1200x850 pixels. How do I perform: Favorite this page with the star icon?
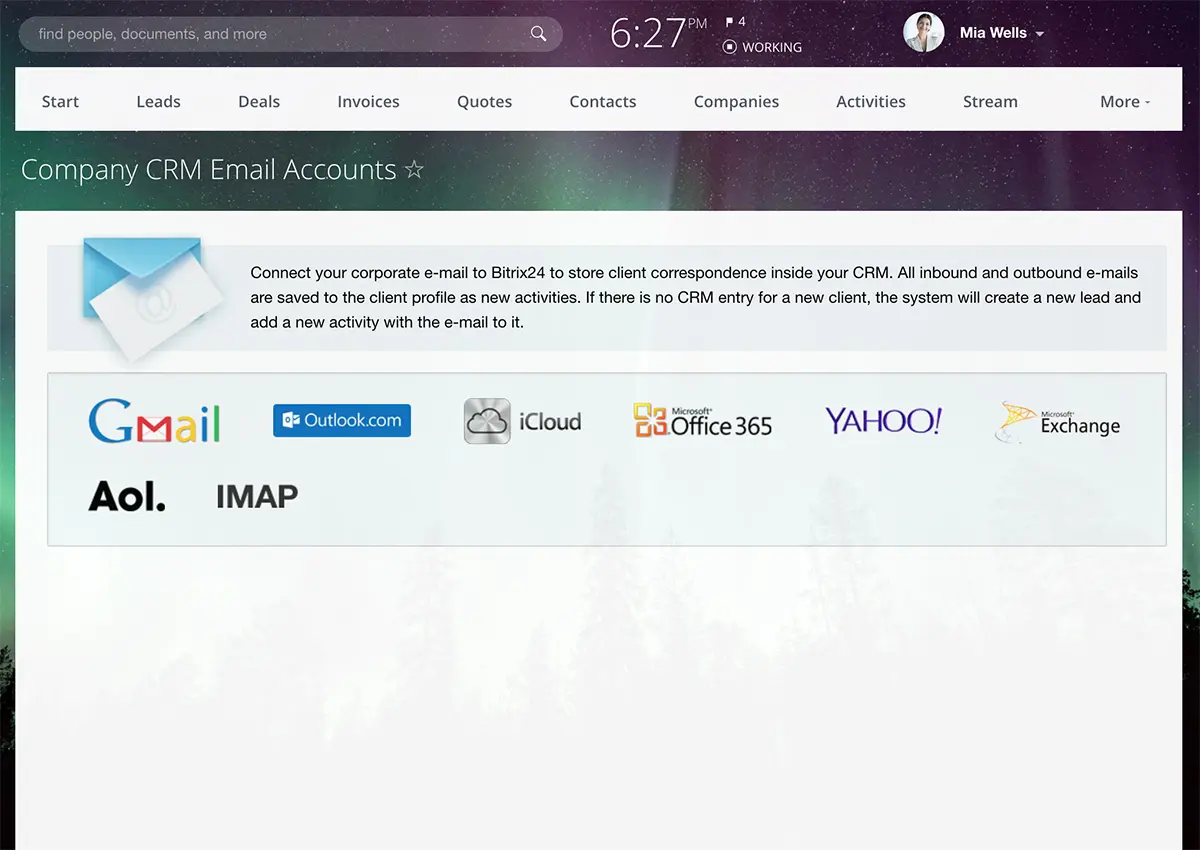414,170
